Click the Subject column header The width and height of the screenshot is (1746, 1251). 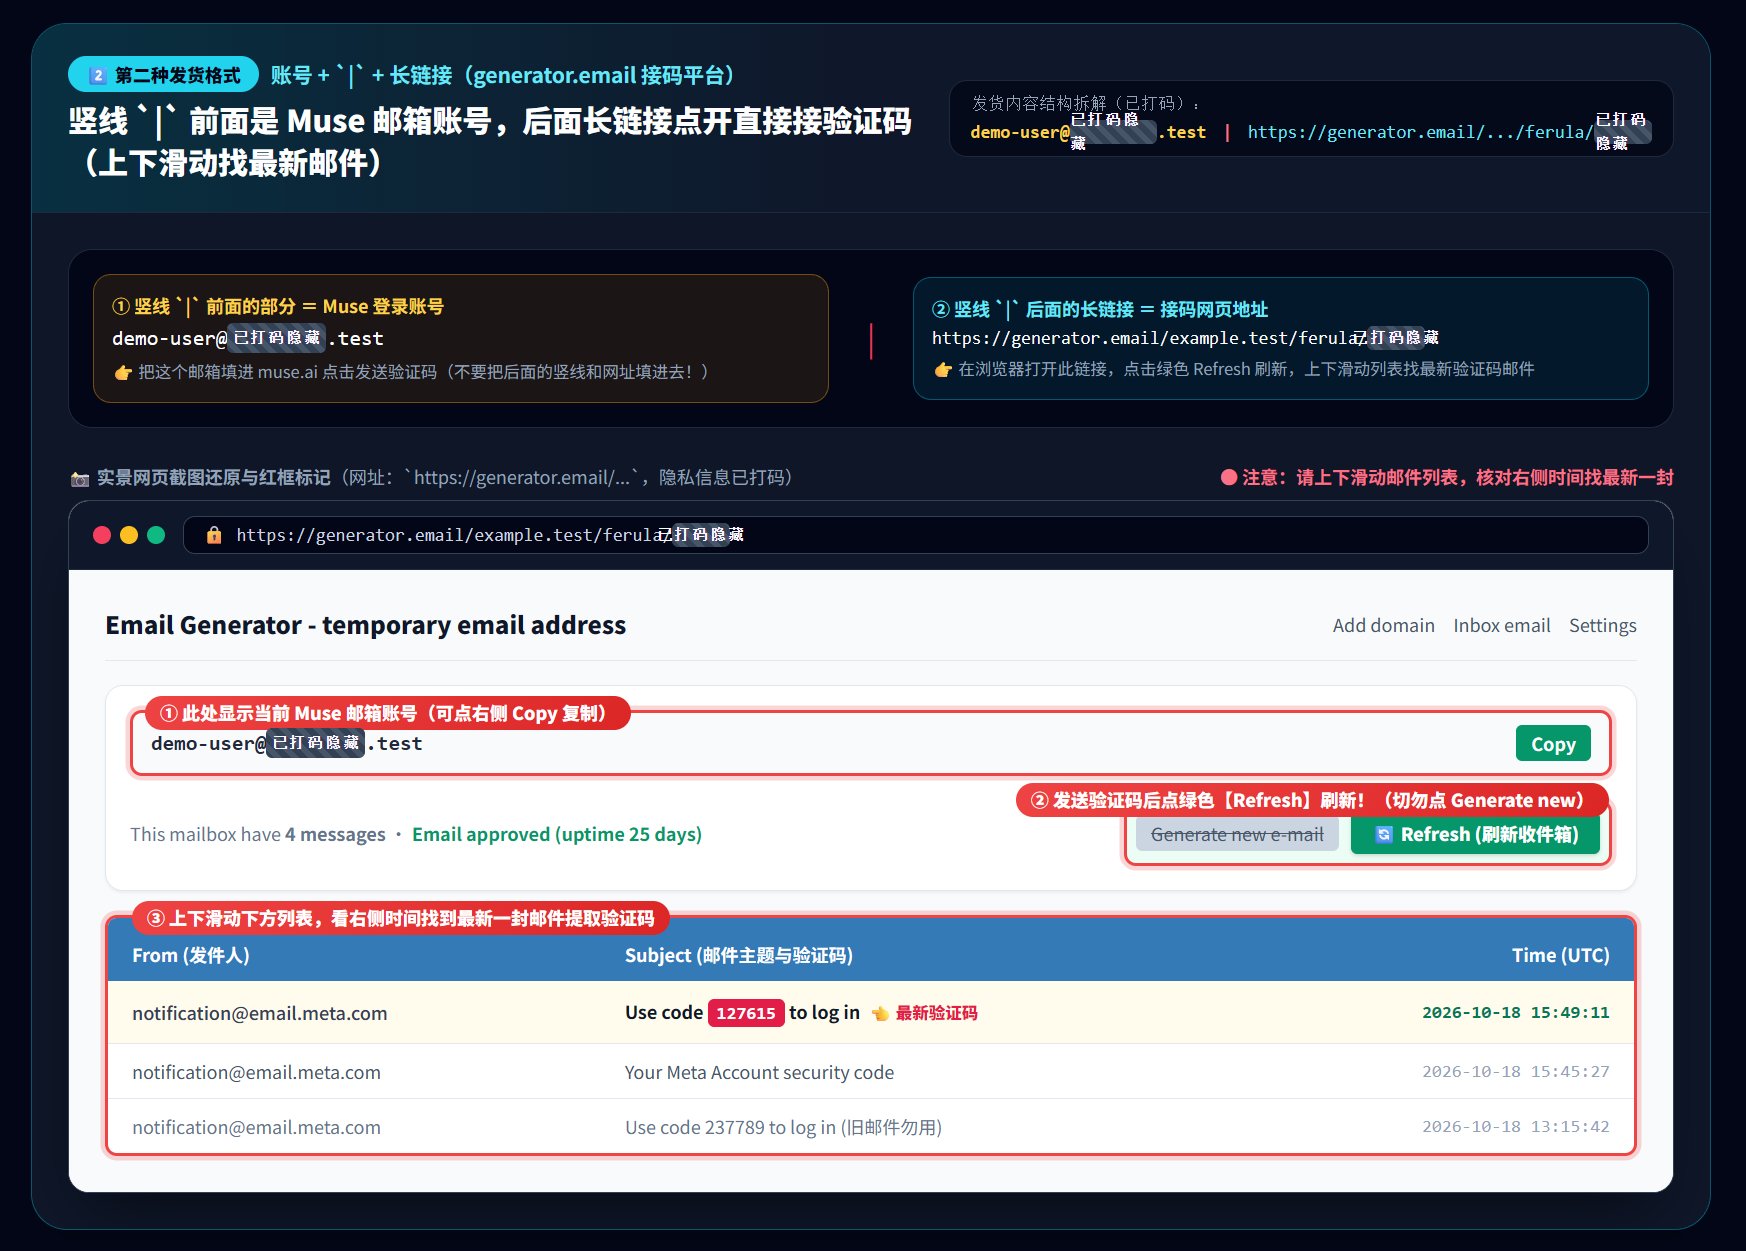point(739,955)
